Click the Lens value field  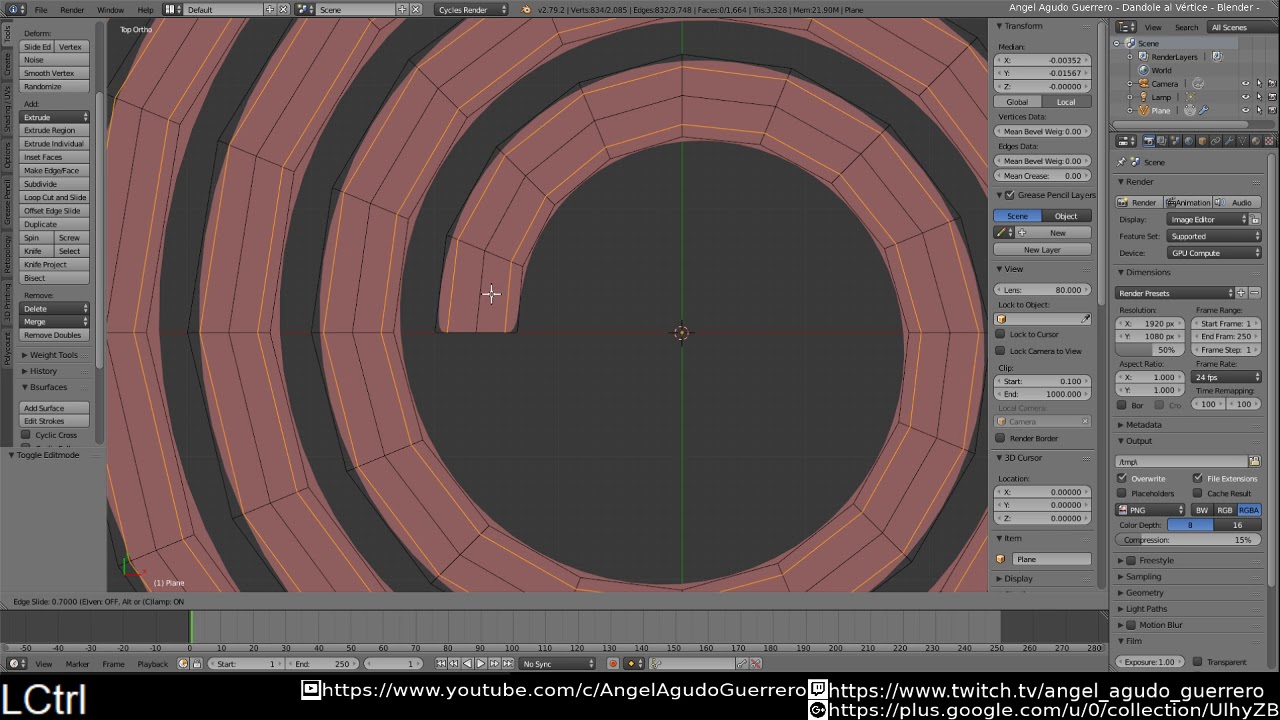coord(1044,290)
